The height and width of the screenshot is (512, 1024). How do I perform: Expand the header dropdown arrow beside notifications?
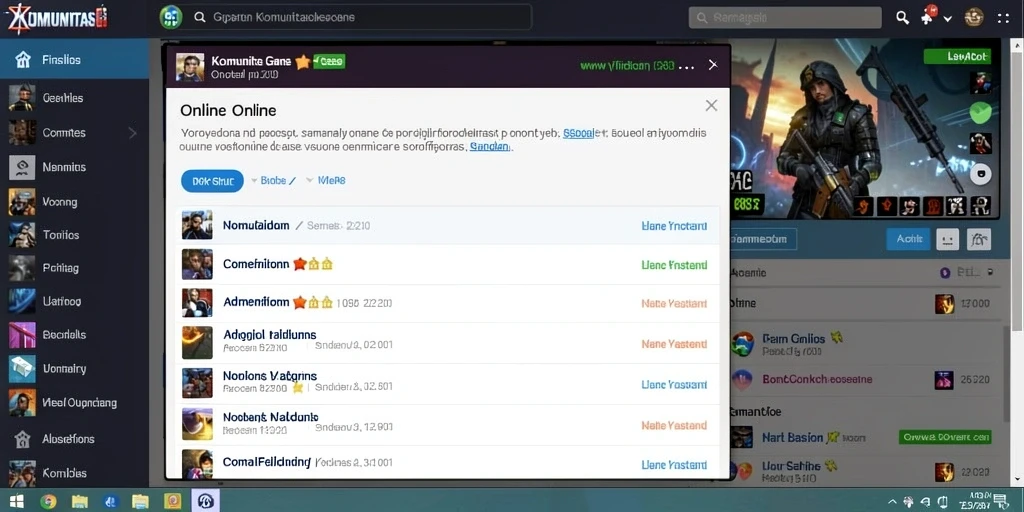click(x=948, y=18)
